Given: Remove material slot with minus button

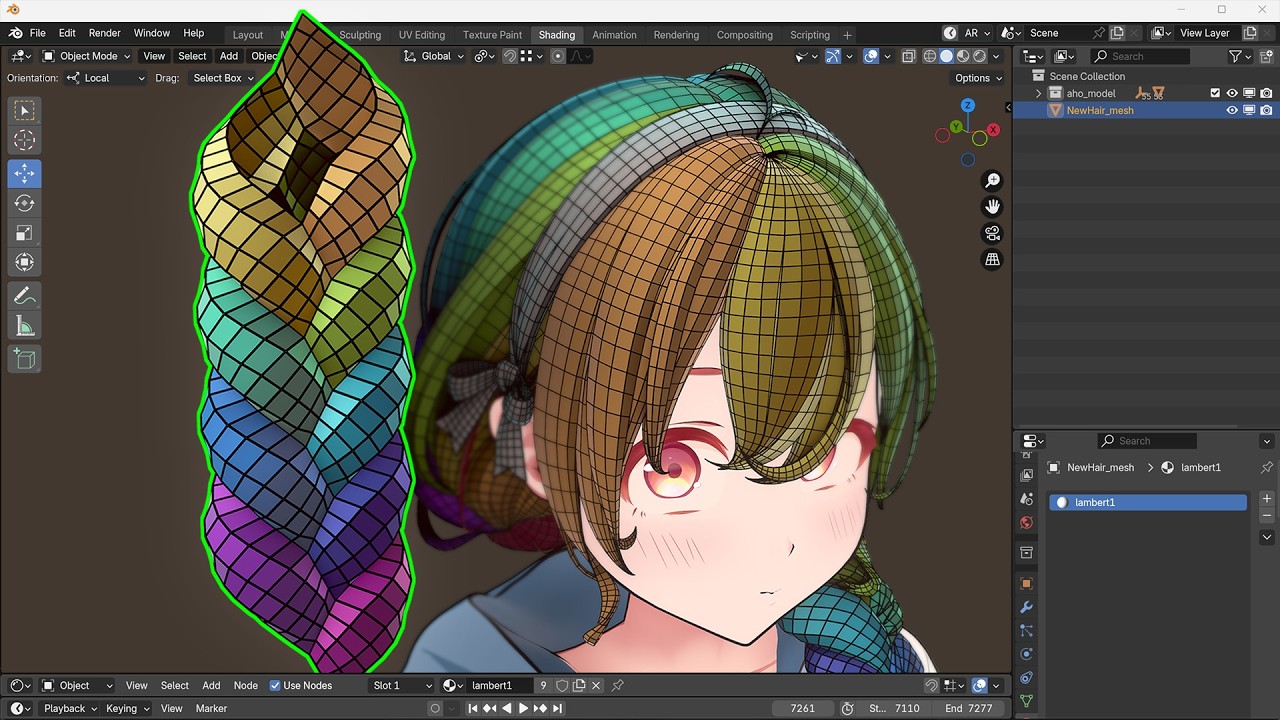Looking at the screenshot, I should pyautogui.click(x=1267, y=515).
